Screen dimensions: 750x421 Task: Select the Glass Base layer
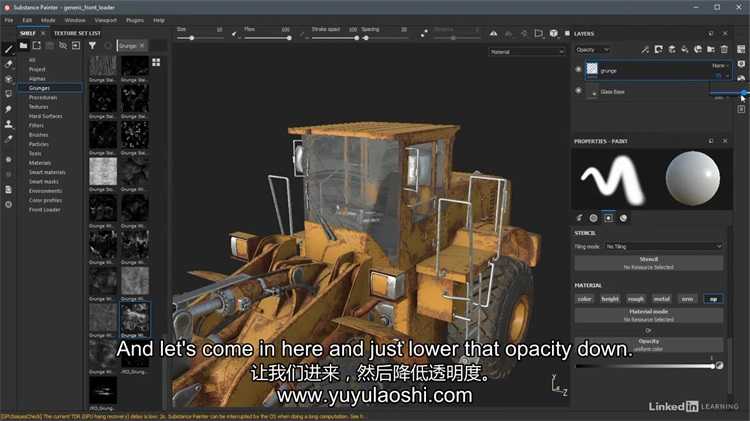648,91
